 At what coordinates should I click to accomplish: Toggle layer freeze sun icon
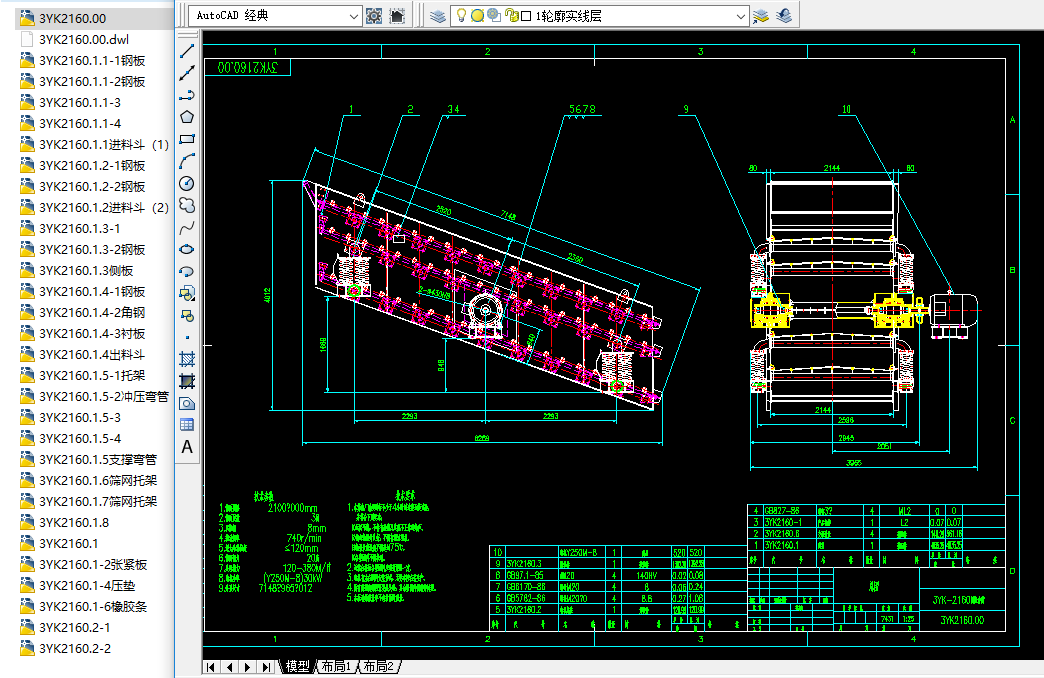pos(477,16)
